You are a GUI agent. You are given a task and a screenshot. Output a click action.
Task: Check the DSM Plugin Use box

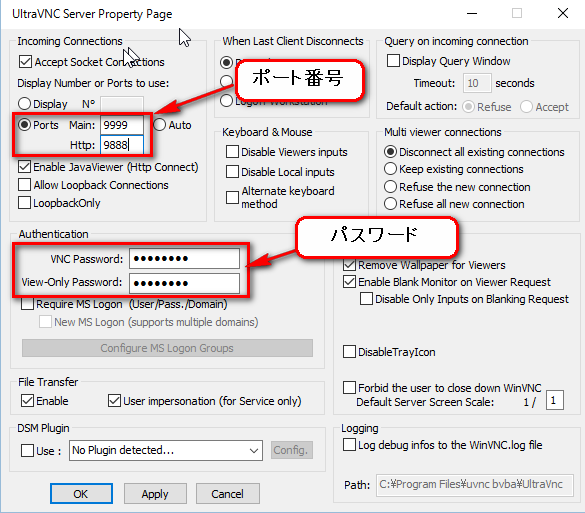[x=28, y=450]
